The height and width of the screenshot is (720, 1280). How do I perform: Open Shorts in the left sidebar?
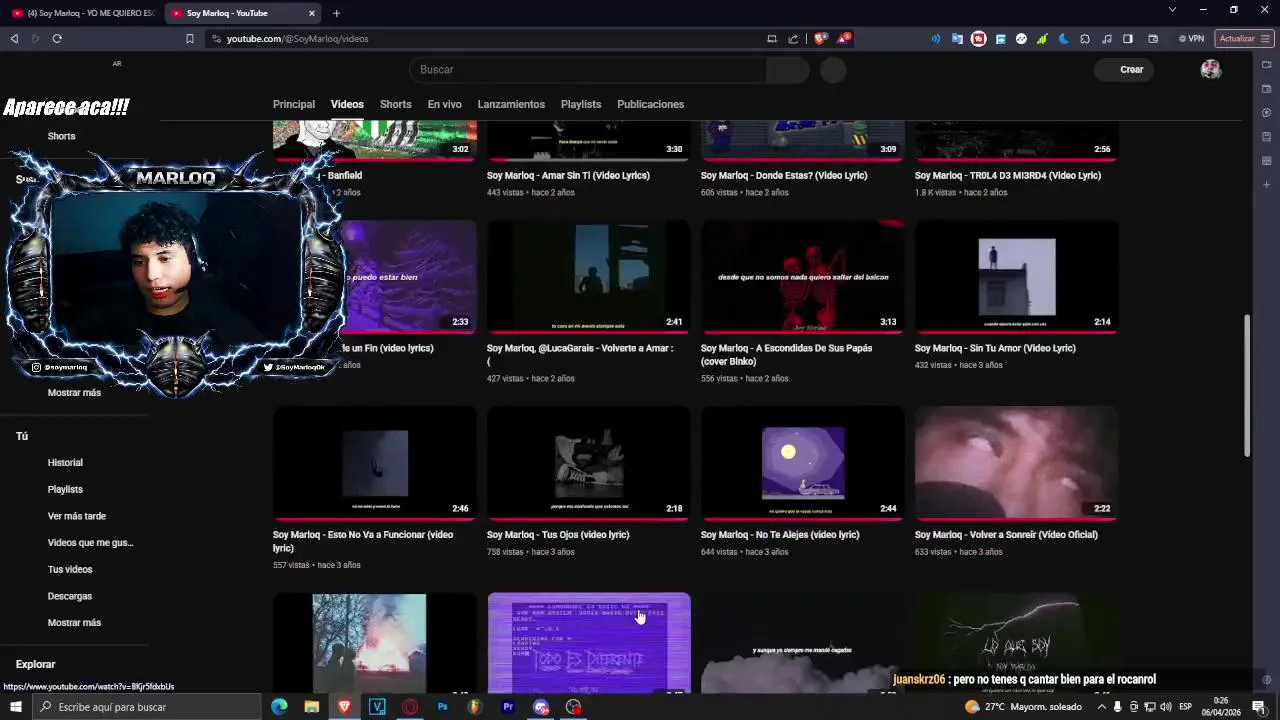coord(62,136)
